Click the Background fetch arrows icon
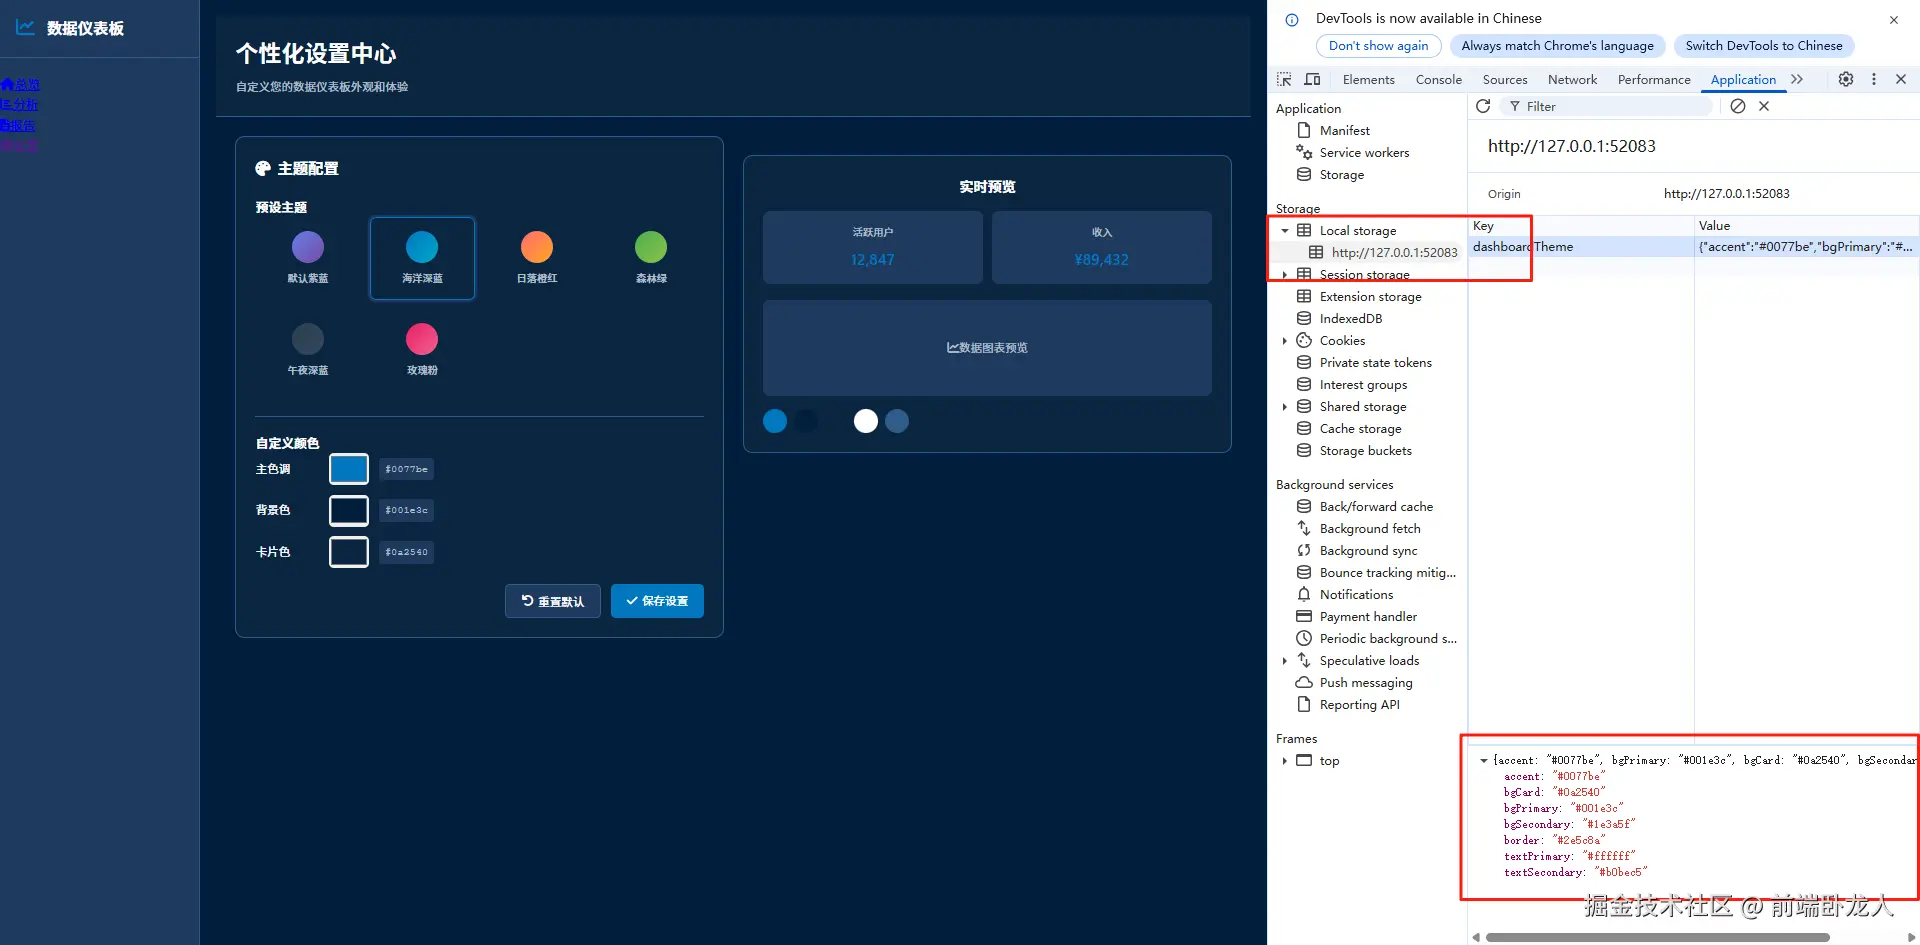 click(1304, 528)
